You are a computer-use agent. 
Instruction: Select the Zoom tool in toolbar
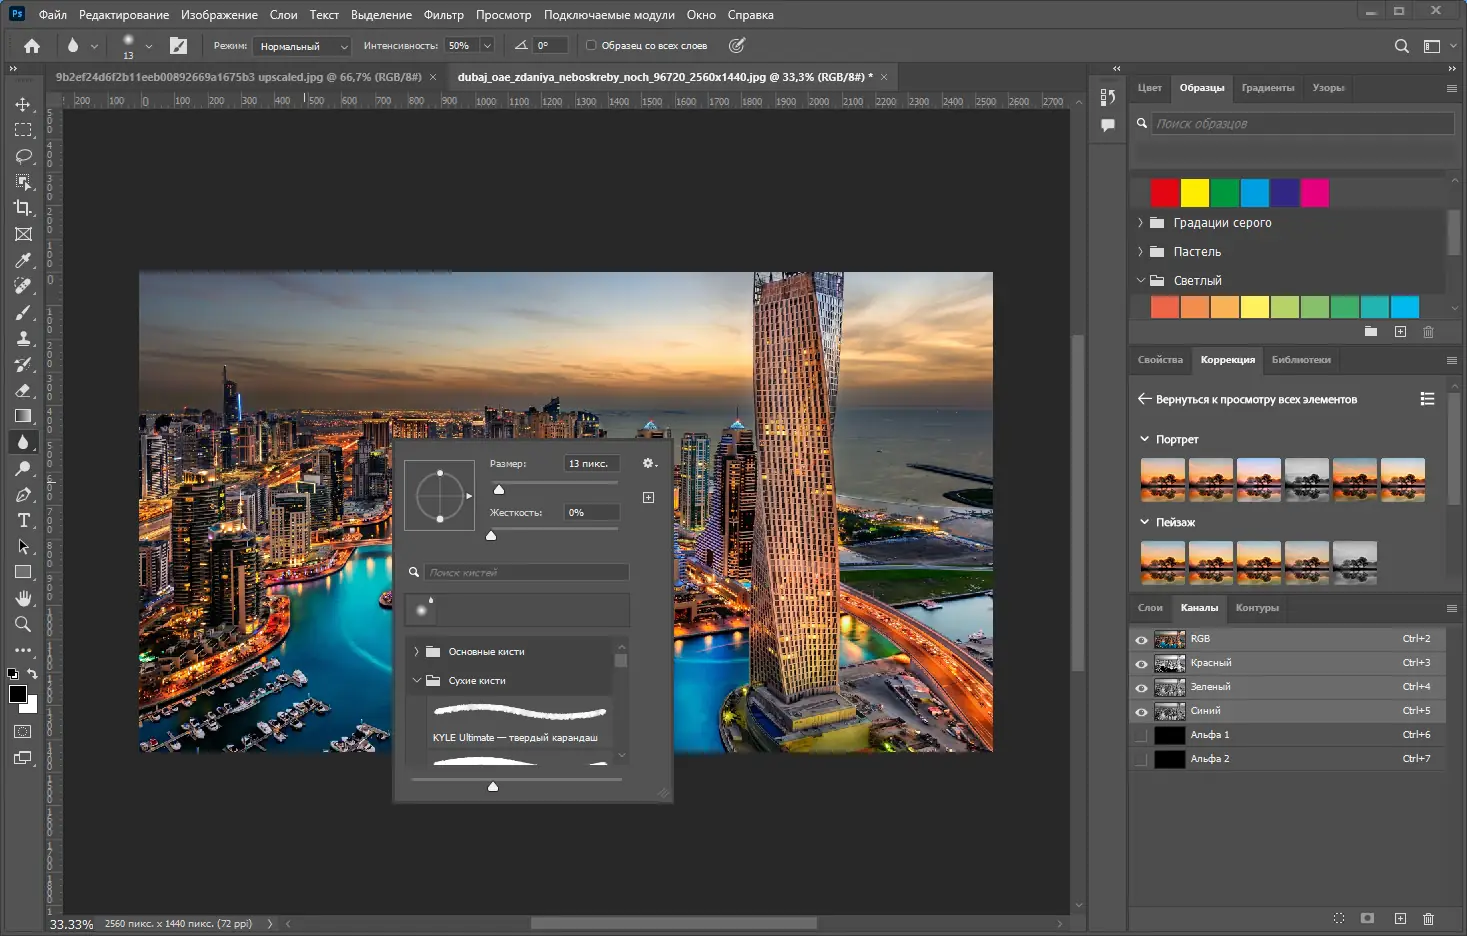23,624
